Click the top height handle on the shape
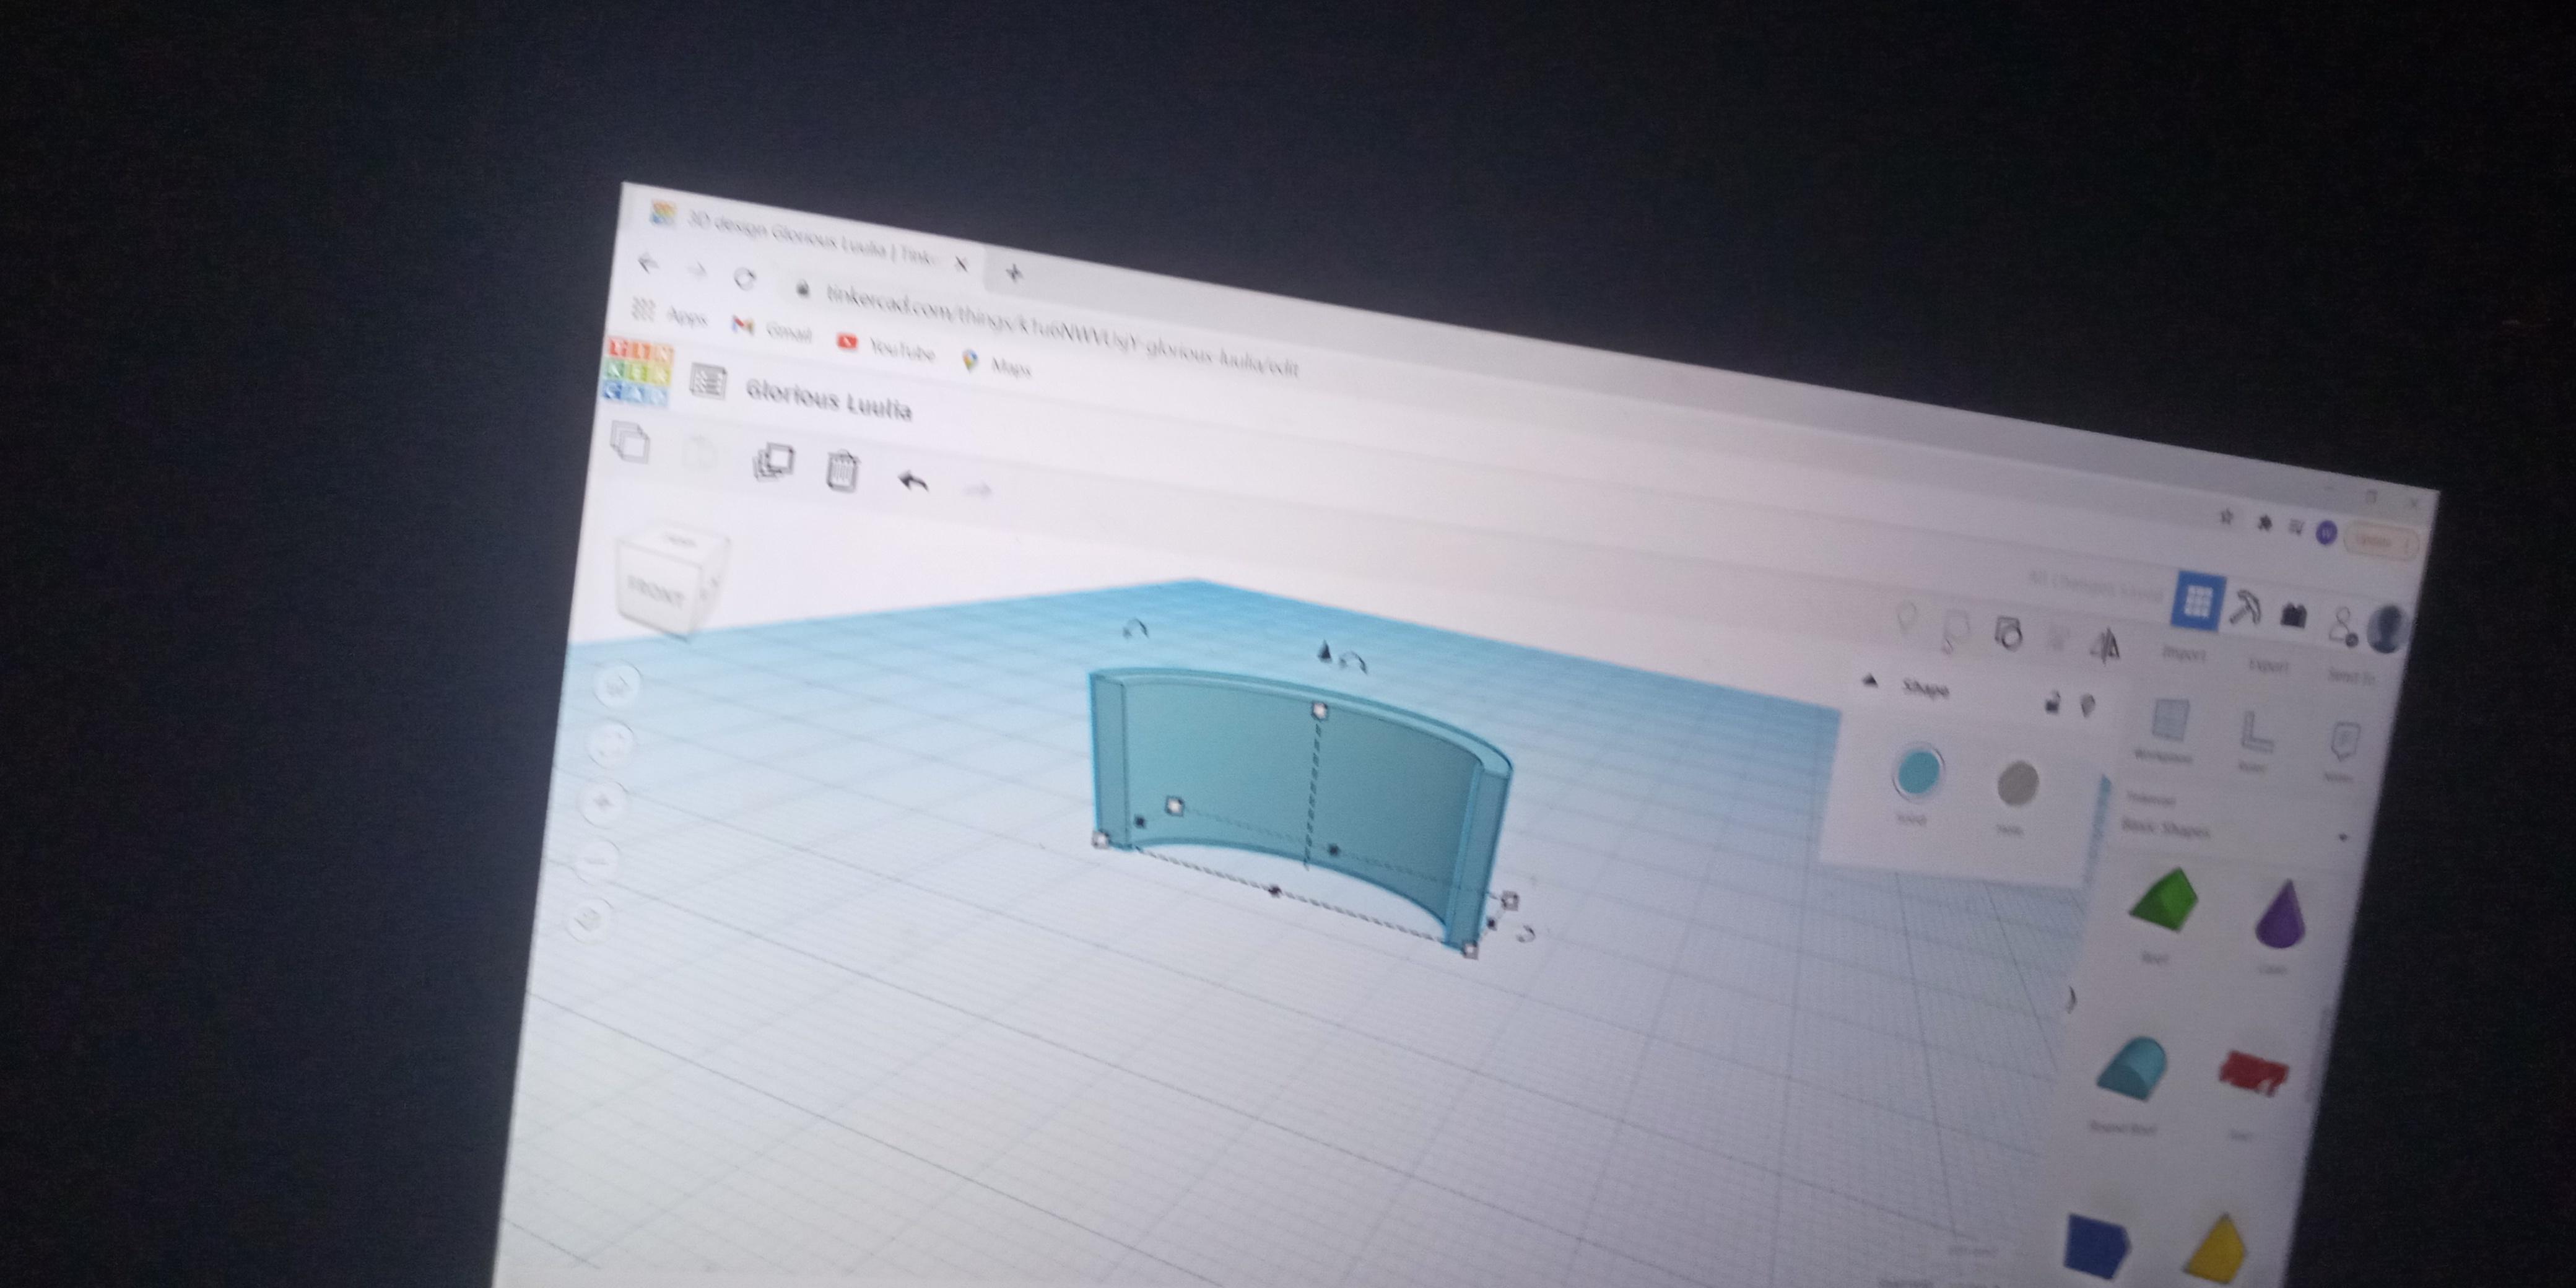Image resolution: width=2576 pixels, height=1288 pixels. [x=1319, y=710]
